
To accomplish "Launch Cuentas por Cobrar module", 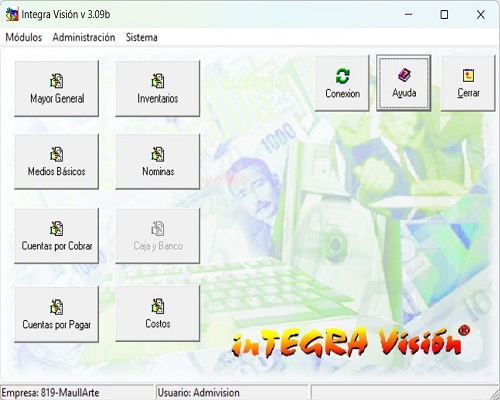I will pos(57,236).
